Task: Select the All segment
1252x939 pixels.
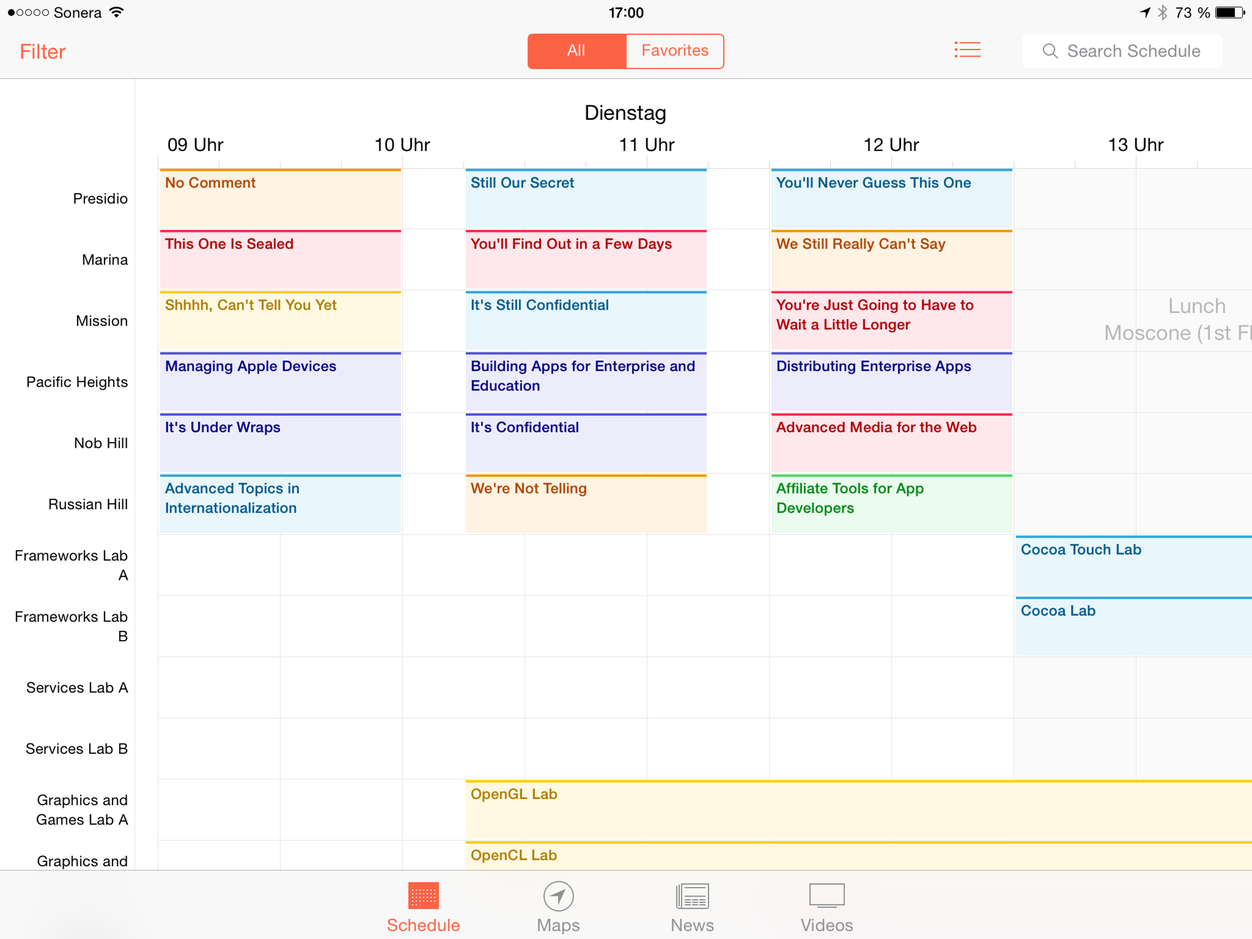Action: [577, 51]
